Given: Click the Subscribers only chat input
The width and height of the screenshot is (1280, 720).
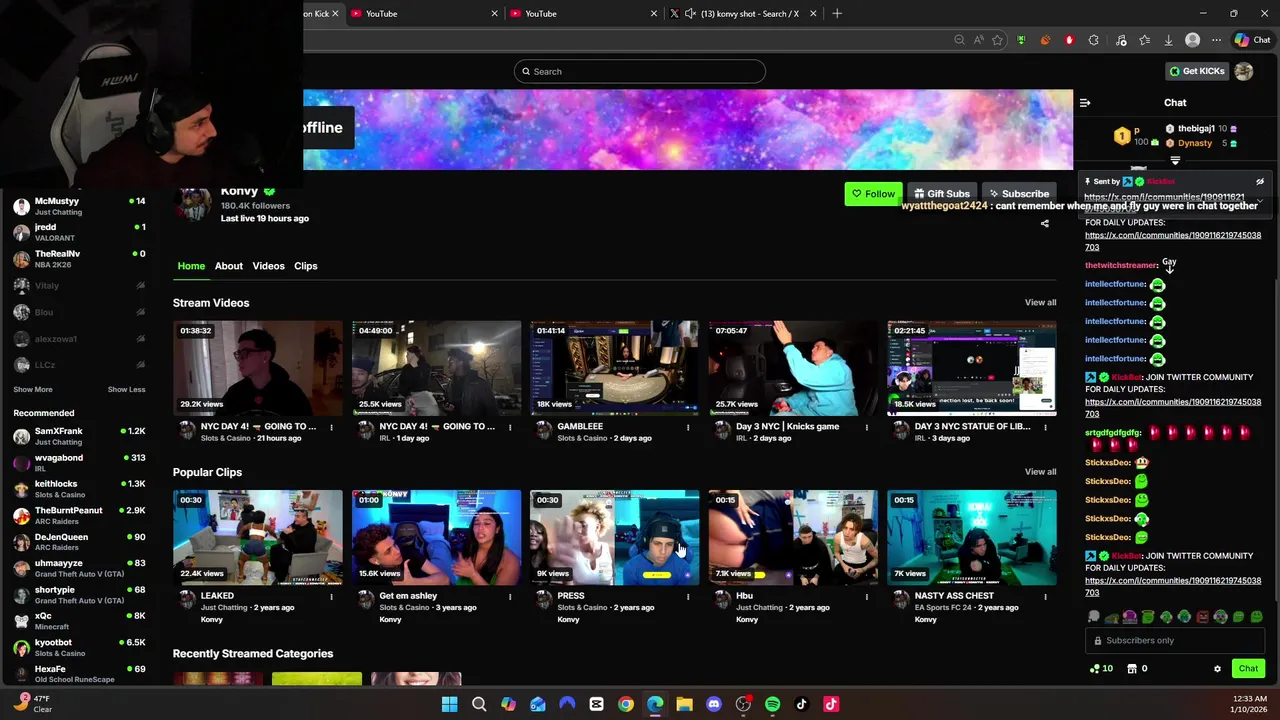Looking at the screenshot, I should point(1175,641).
